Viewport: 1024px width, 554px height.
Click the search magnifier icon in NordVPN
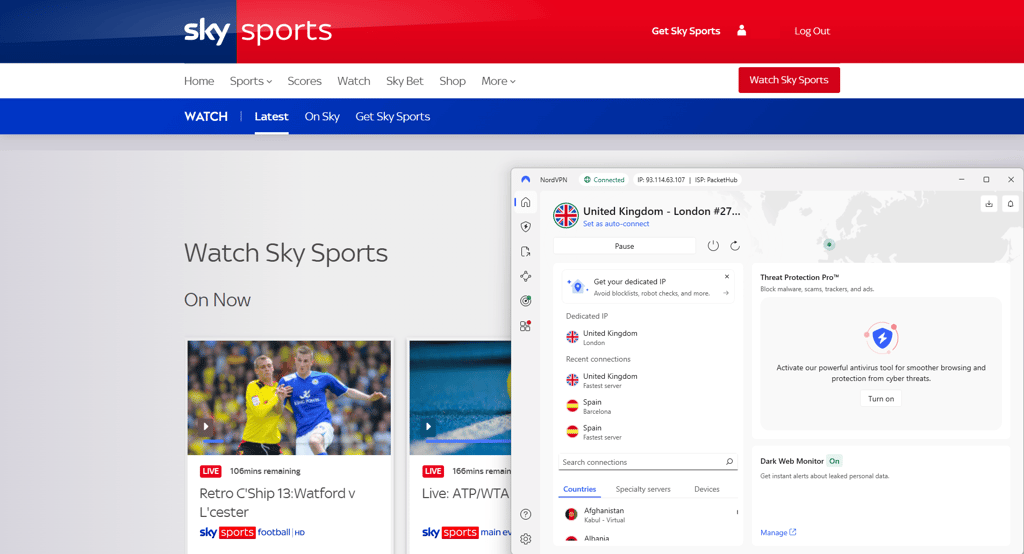(x=729, y=461)
